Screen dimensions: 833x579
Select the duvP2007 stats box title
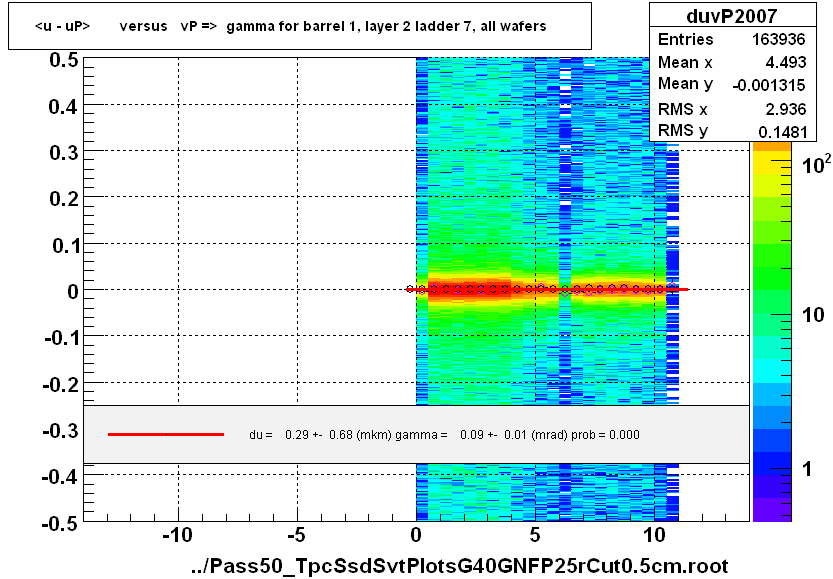(732, 16)
